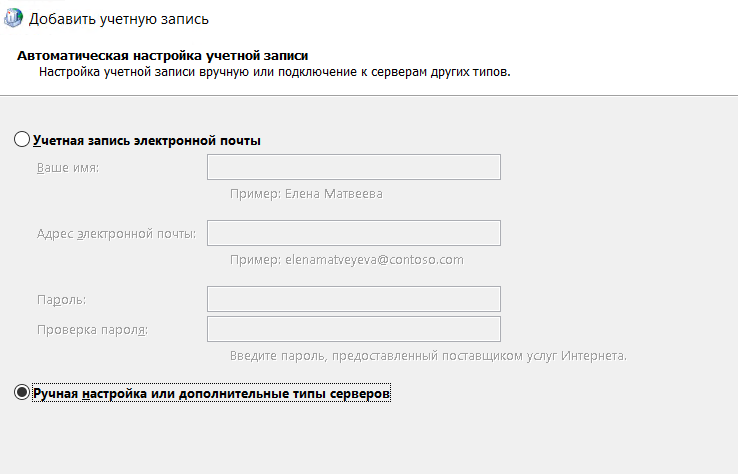Select the "Ручная настройка" radio circle
738x474 pixels.
click(x=23, y=394)
